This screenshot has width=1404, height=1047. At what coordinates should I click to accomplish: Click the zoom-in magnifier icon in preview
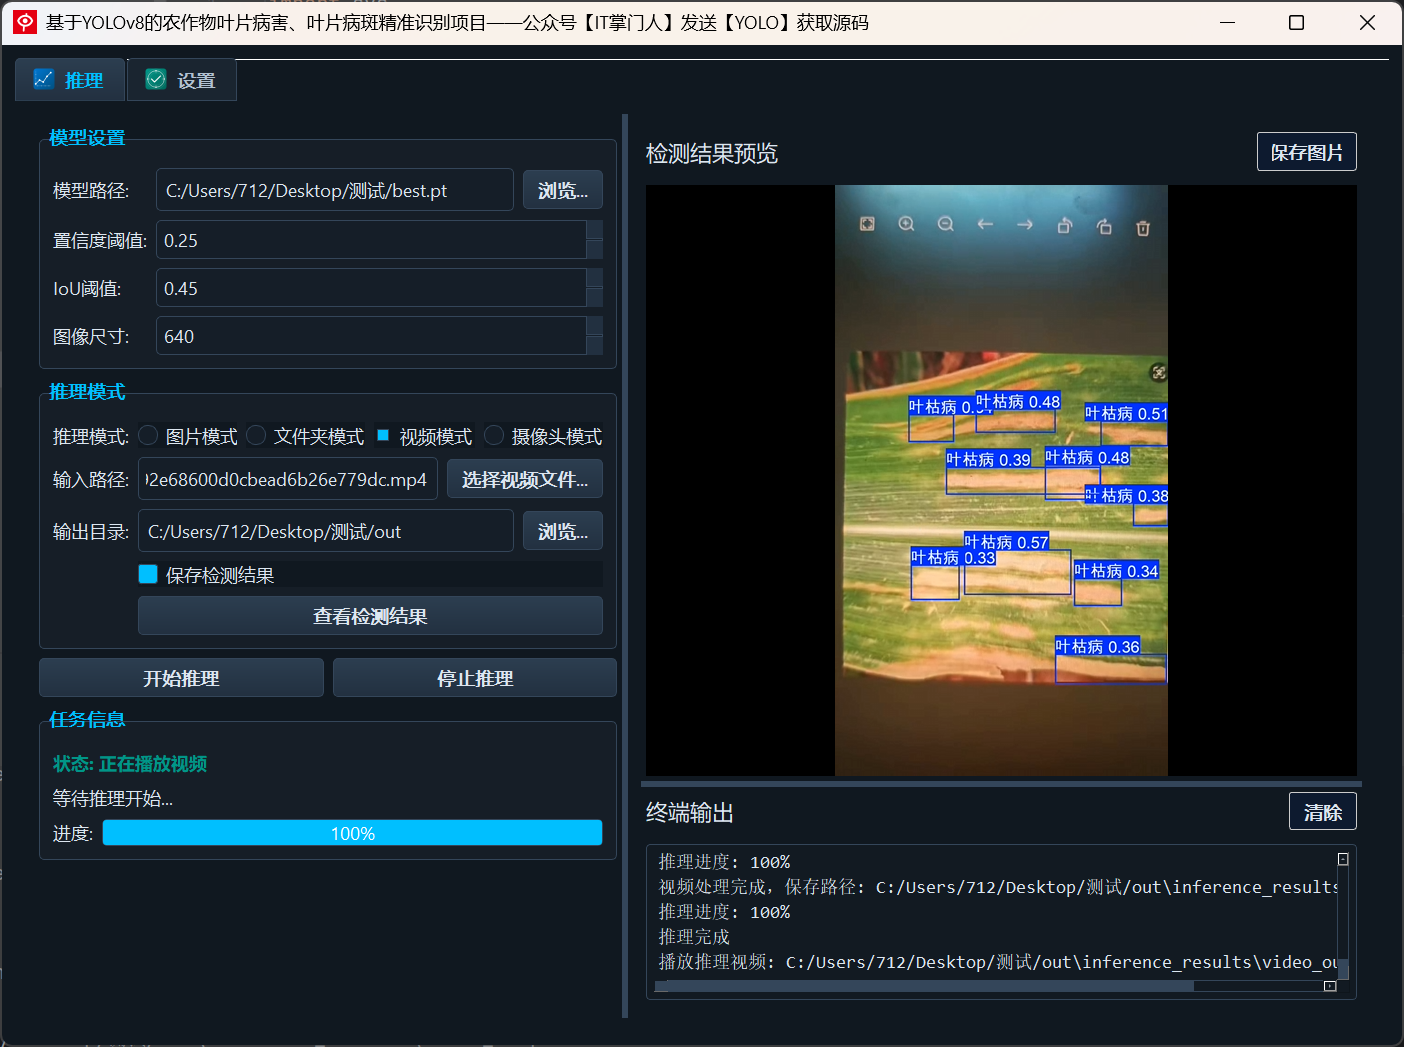tap(906, 224)
